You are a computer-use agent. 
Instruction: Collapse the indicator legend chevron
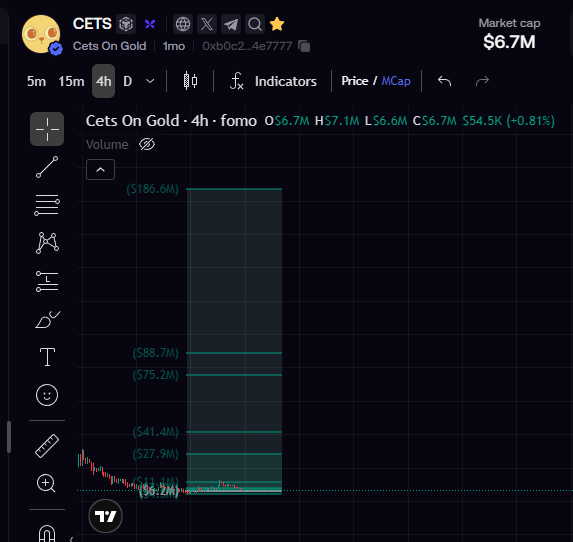100,170
